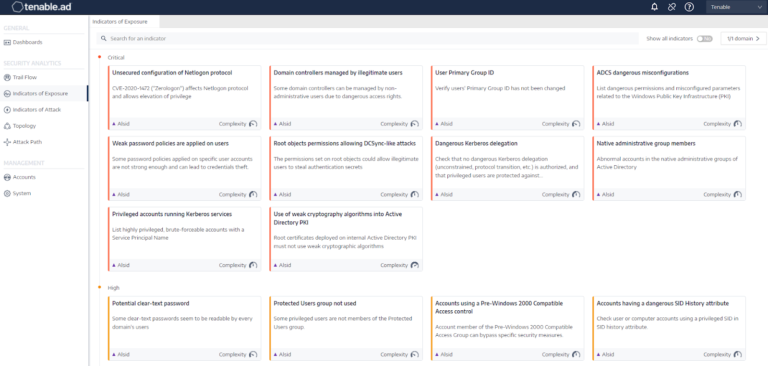The width and height of the screenshot is (768, 366).
Task: Click Complexity label on Root objects permissions card
Action: (x=394, y=195)
